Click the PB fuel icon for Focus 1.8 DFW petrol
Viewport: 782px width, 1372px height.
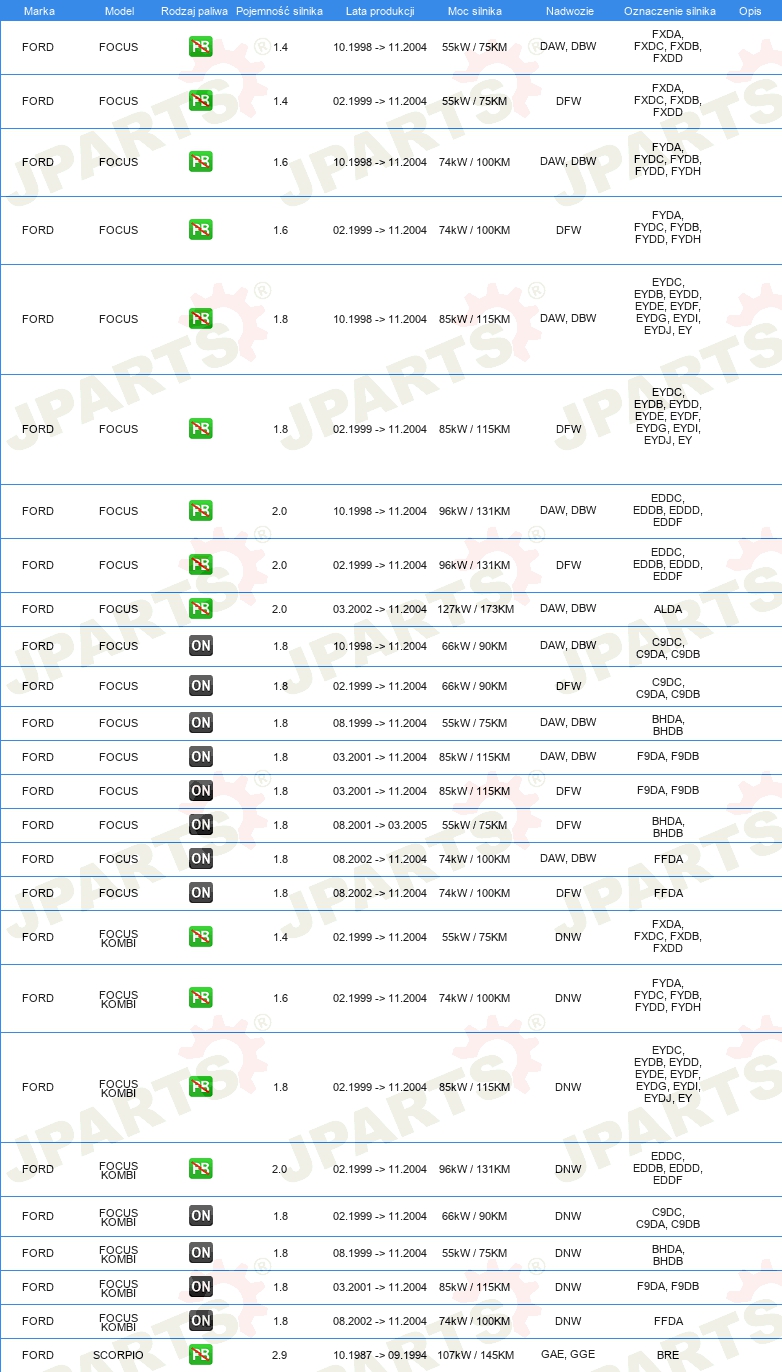(201, 429)
